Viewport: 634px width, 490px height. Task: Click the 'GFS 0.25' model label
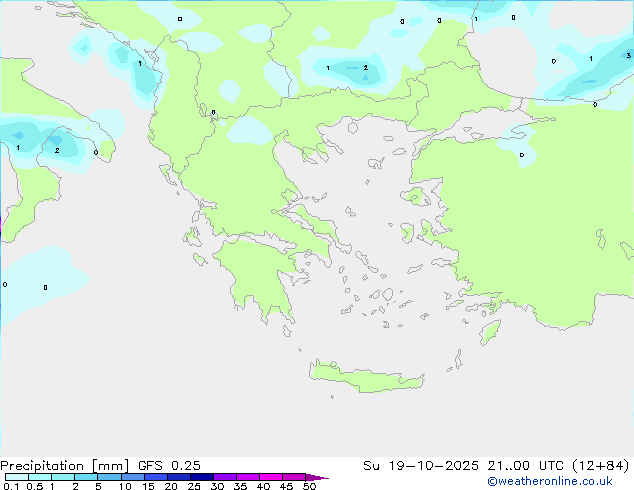tap(169, 466)
